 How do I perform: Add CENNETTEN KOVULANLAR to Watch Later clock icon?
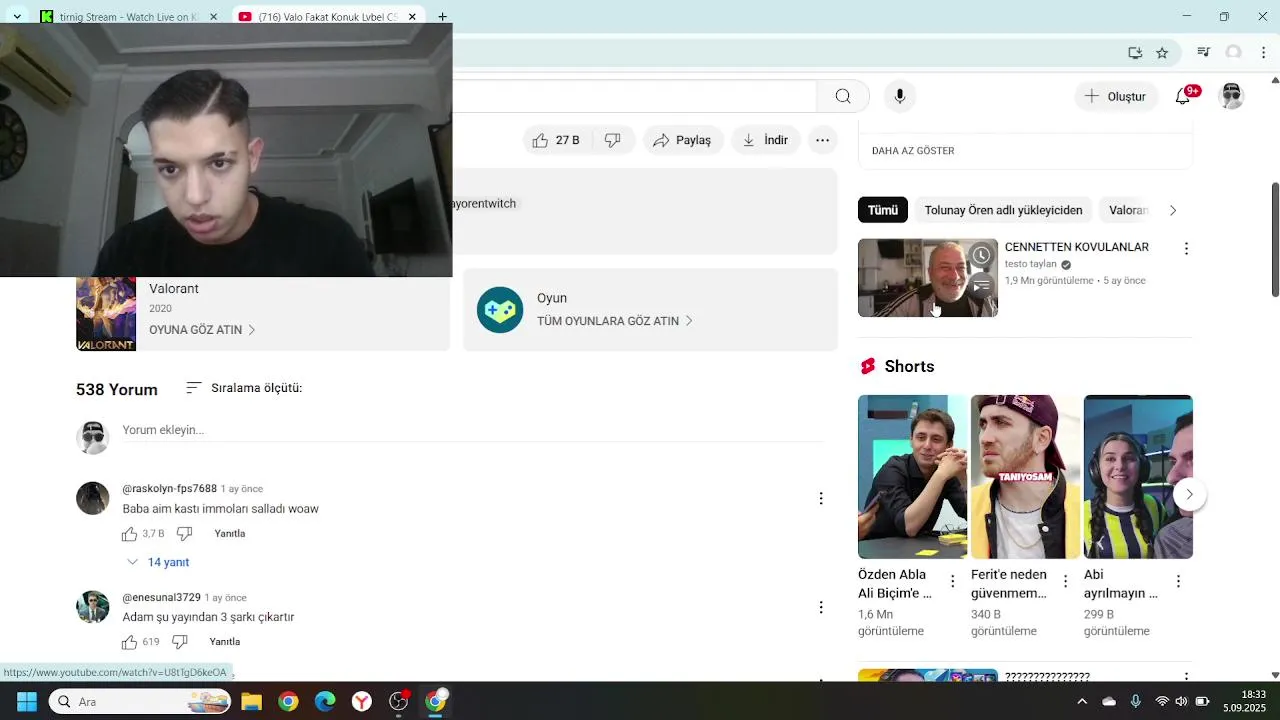click(982, 255)
